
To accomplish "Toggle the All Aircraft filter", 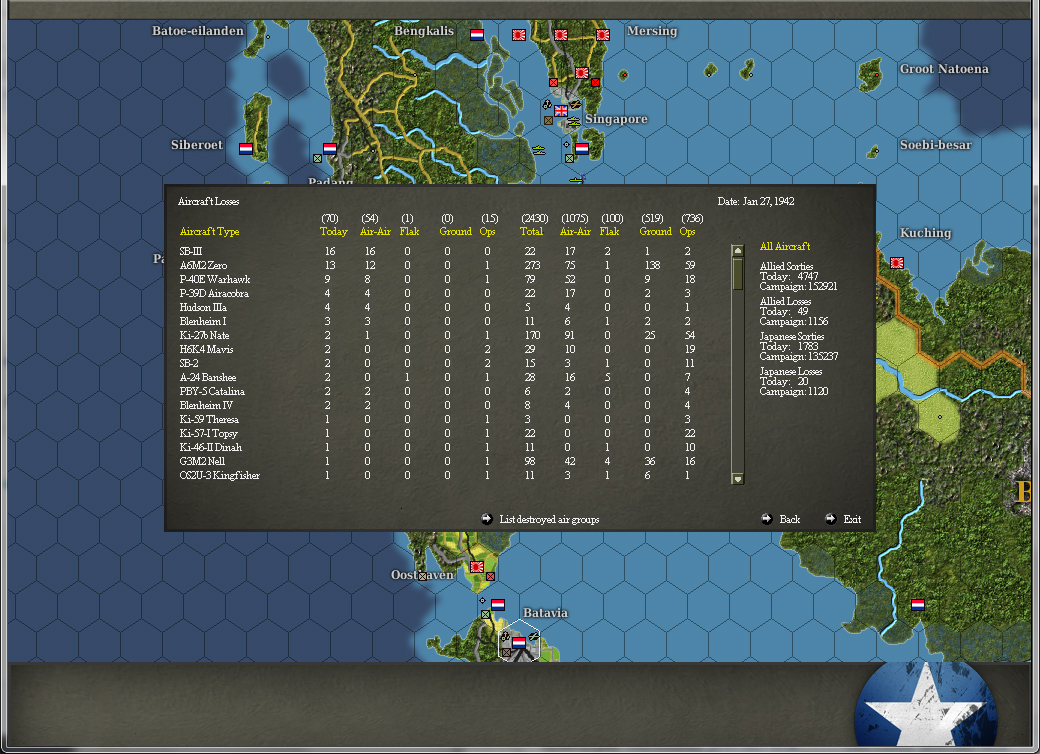I will coord(785,246).
